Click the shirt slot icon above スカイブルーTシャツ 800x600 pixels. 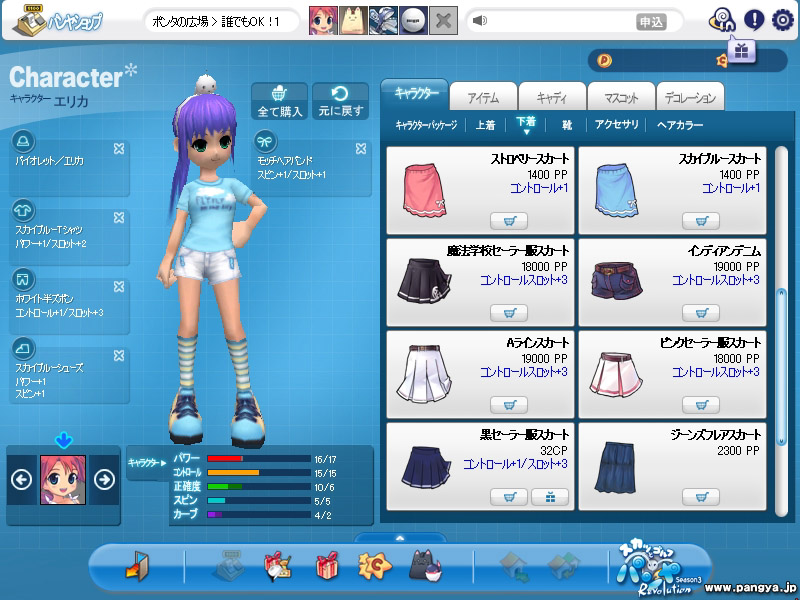[x=23, y=210]
